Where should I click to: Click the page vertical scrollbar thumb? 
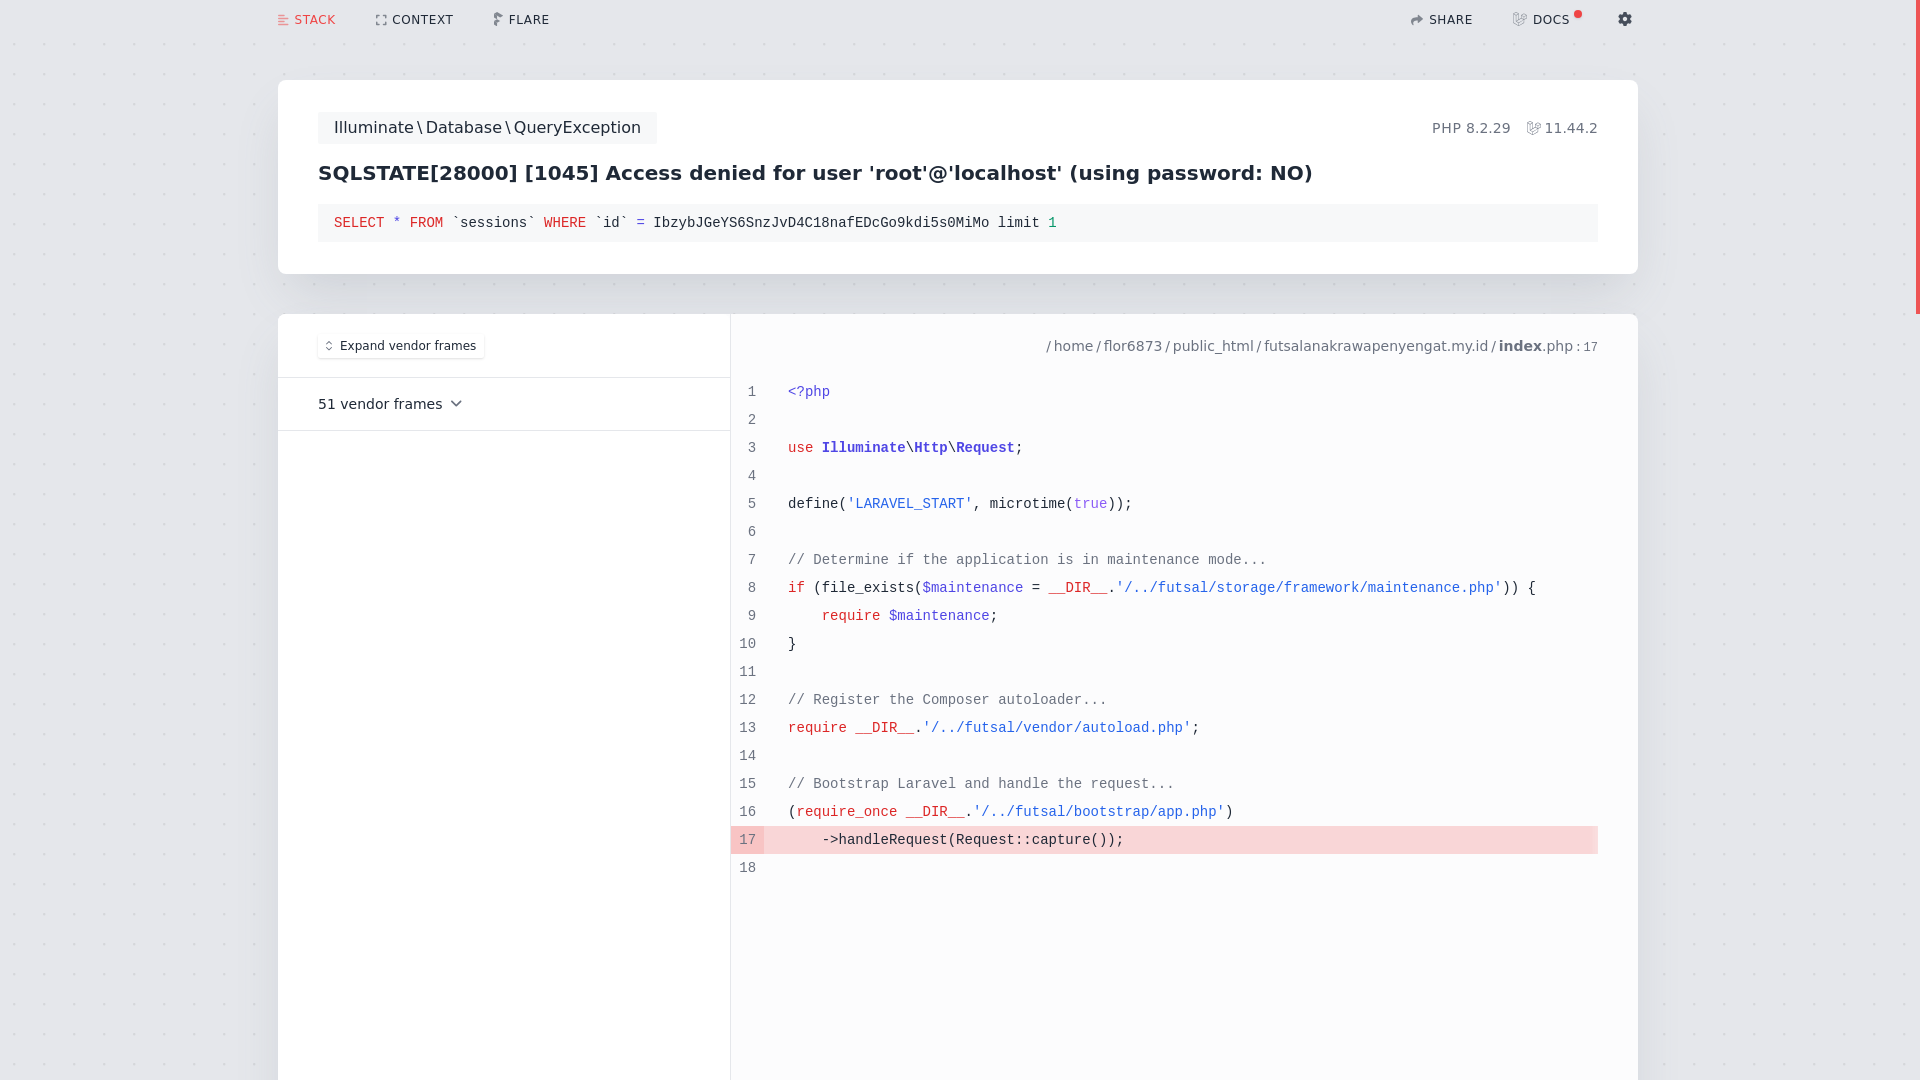(x=1917, y=157)
